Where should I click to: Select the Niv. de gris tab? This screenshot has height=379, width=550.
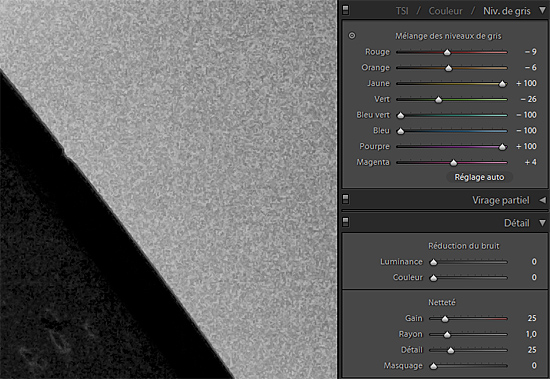click(x=507, y=11)
